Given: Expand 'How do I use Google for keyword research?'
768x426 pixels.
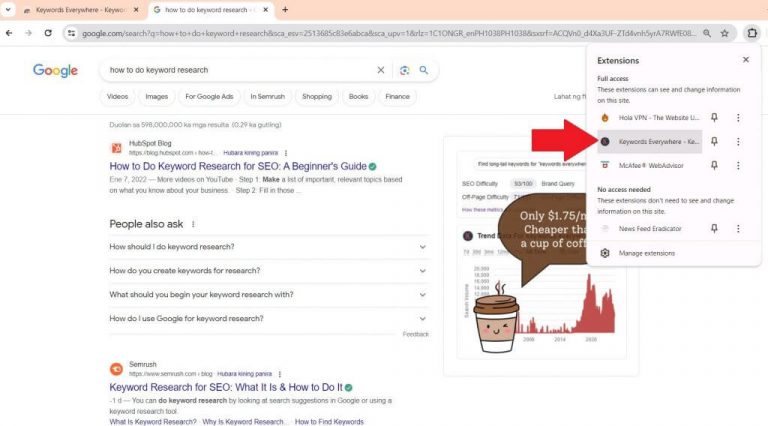Looking at the screenshot, I should [267, 319].
